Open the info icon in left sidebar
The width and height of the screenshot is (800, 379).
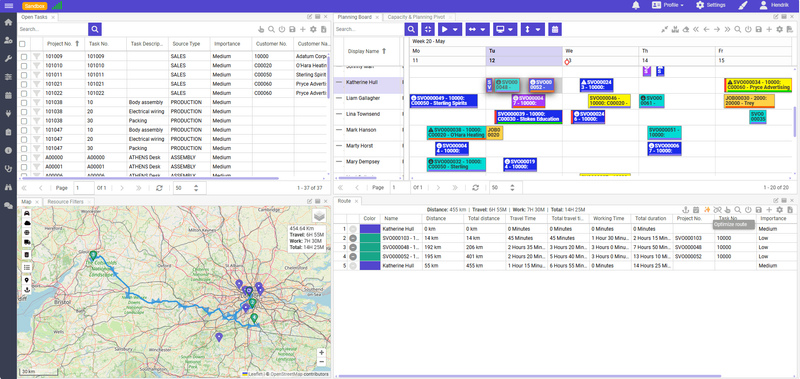coord(8,150)
